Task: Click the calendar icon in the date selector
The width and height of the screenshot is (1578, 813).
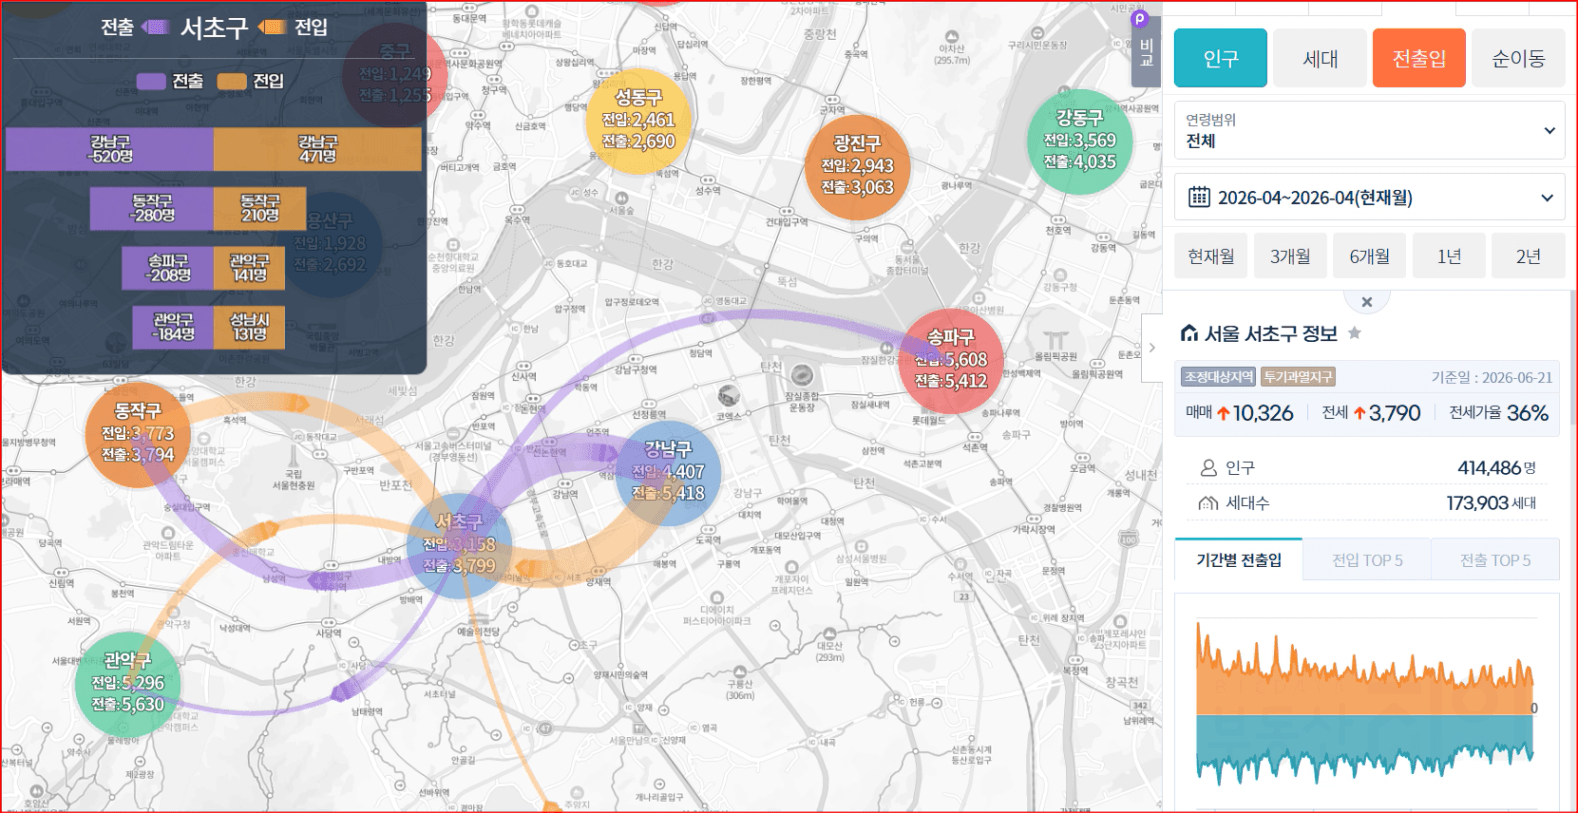Action: (x=1198, y=197)
